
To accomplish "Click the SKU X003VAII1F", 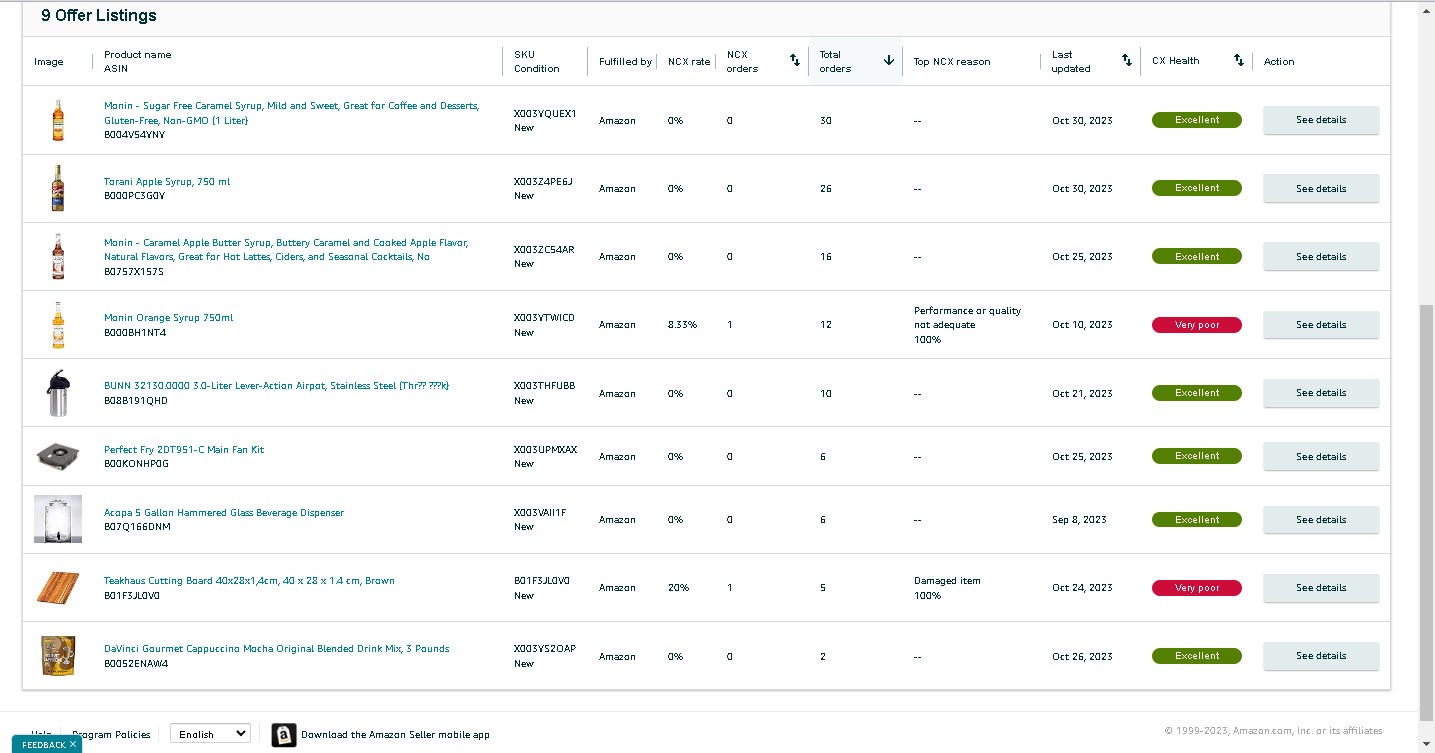I will [540, 513].
